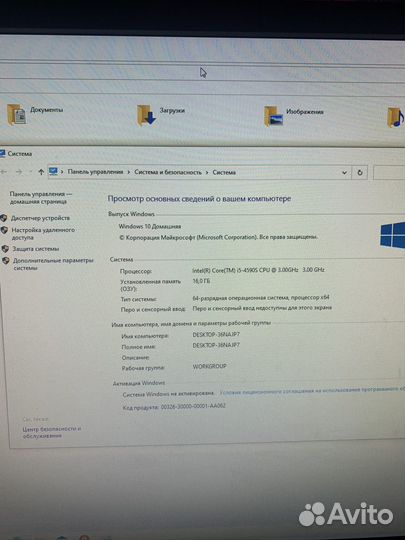The width and height of the screenshot is (405, 540).
Task: Click shield icon beside Настройка удаленного доступа
Action: coord(4,230)
